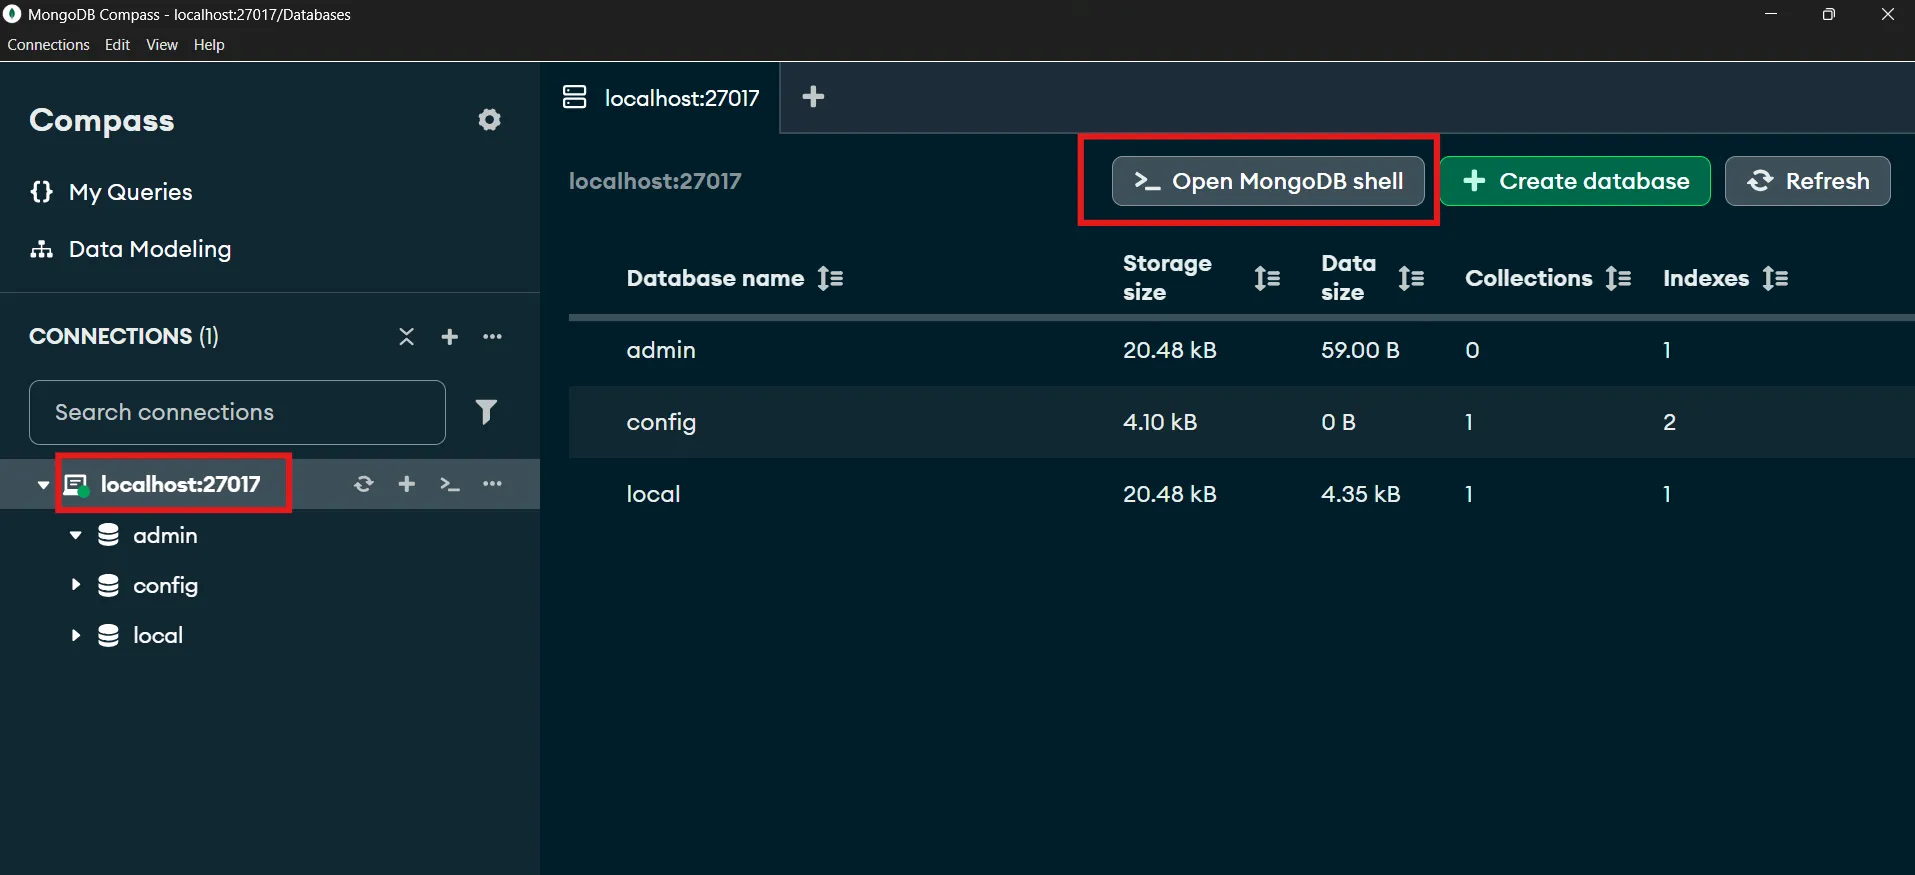Click the Data Modeling diagram icon

coord(42,249)
